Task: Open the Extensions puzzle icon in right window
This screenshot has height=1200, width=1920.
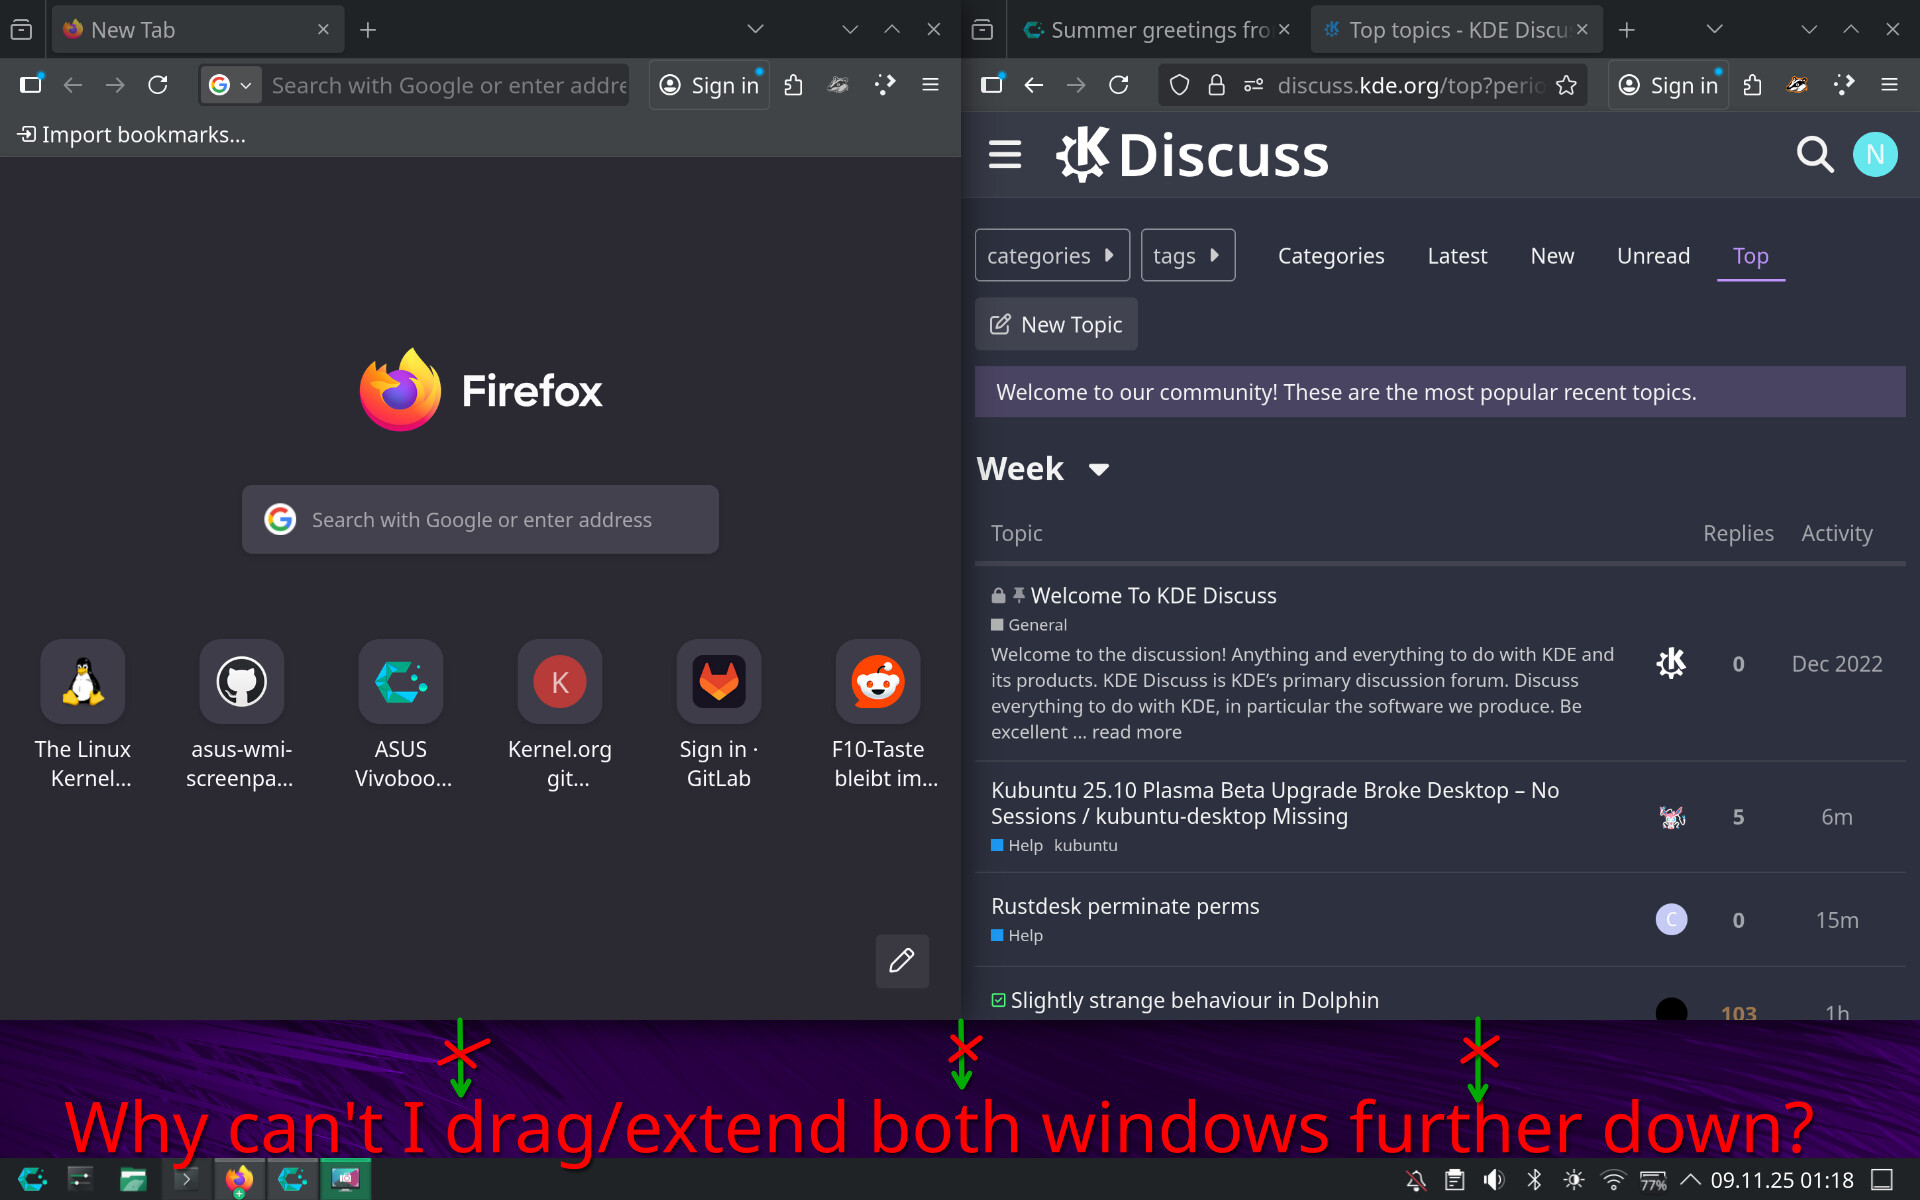Action: click(x=1752, y=86)
